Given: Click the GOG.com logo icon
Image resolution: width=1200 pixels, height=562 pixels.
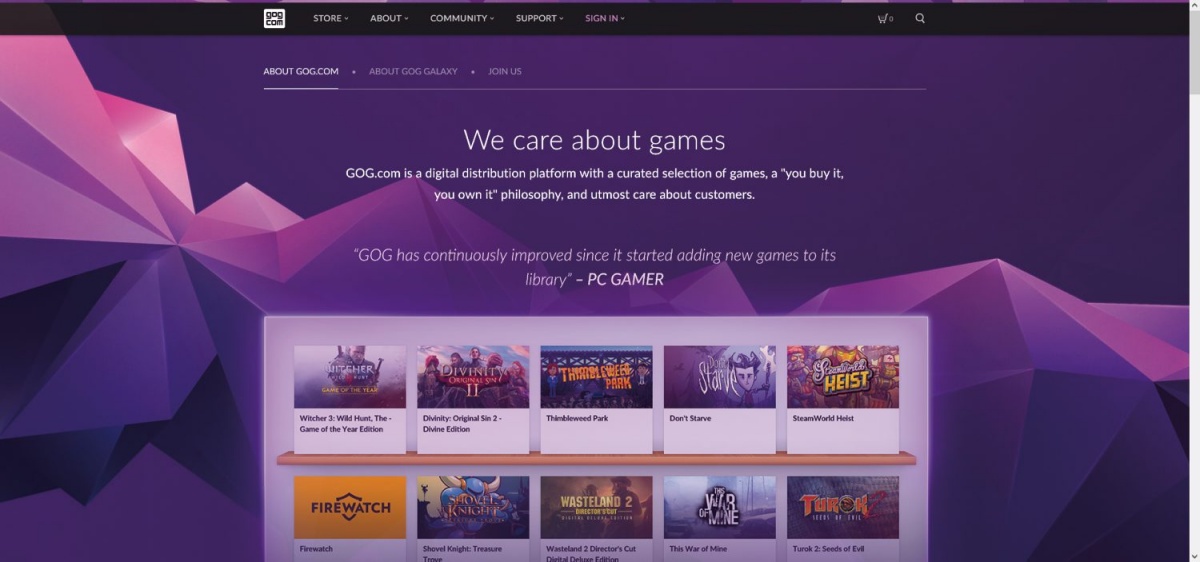Looking at the screenshot, I should pos(274,18).
